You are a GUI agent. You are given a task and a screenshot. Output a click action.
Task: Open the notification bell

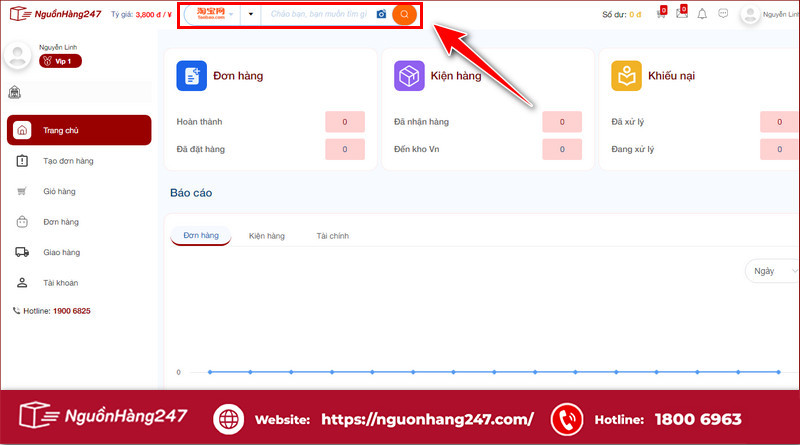tap(702, 14)
